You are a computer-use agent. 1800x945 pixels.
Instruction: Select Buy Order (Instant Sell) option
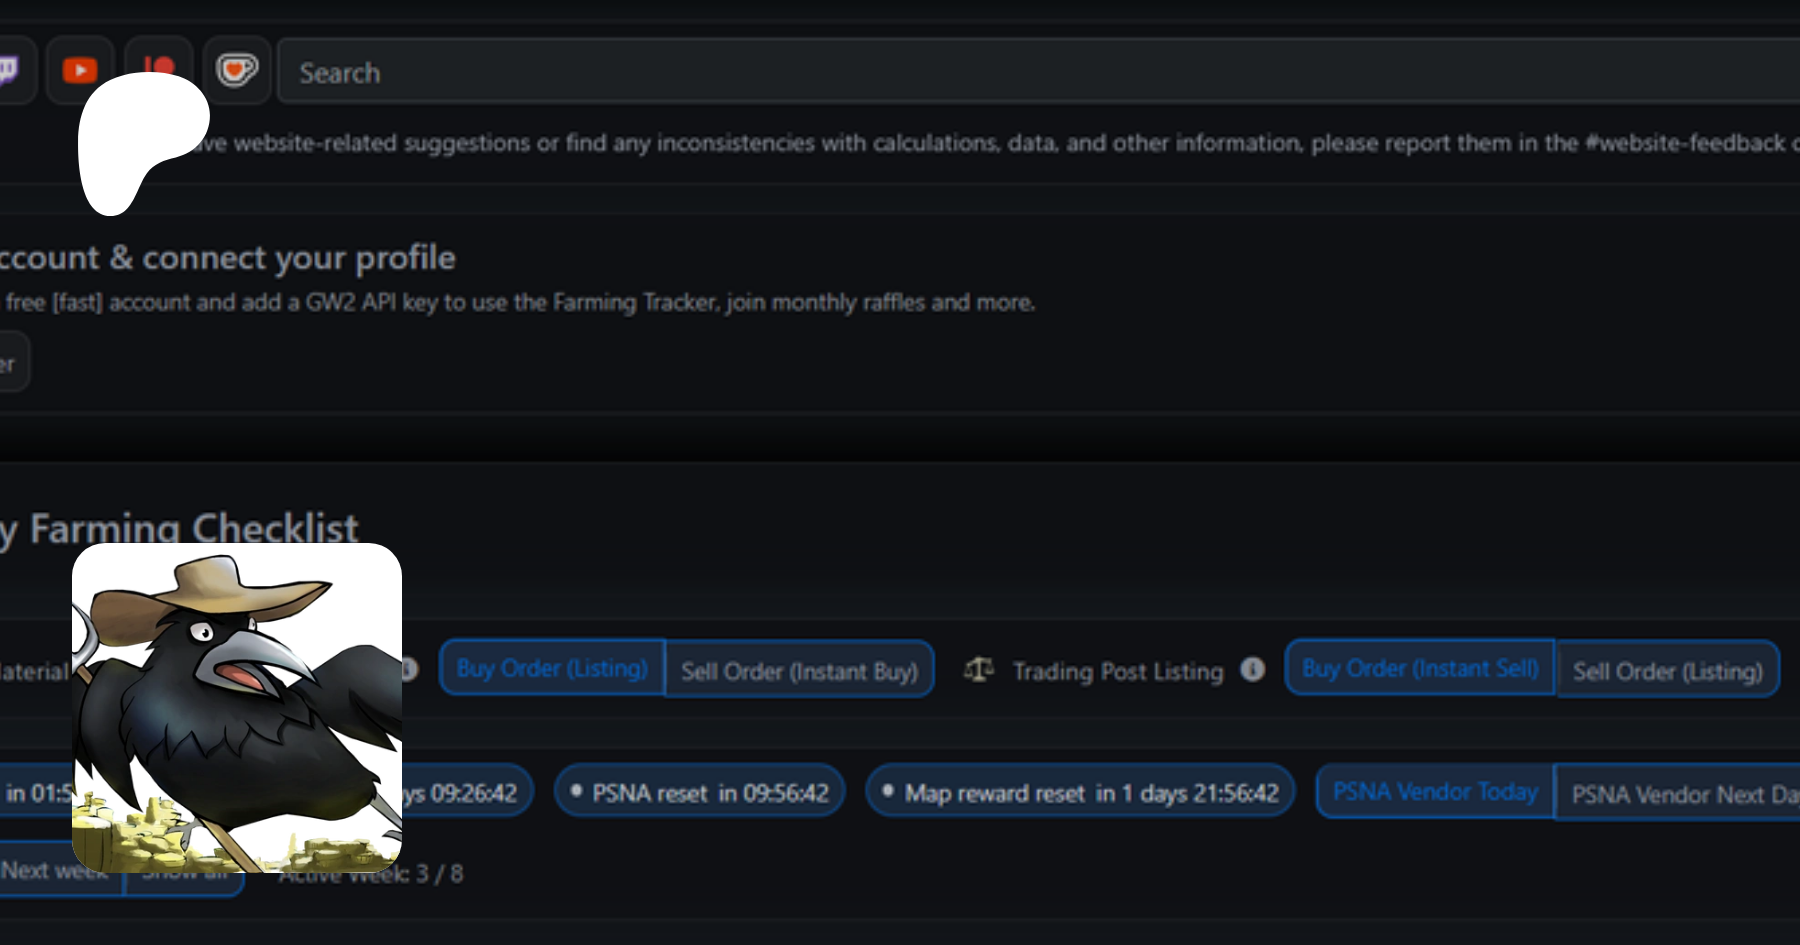click(x=1419, y=668)
